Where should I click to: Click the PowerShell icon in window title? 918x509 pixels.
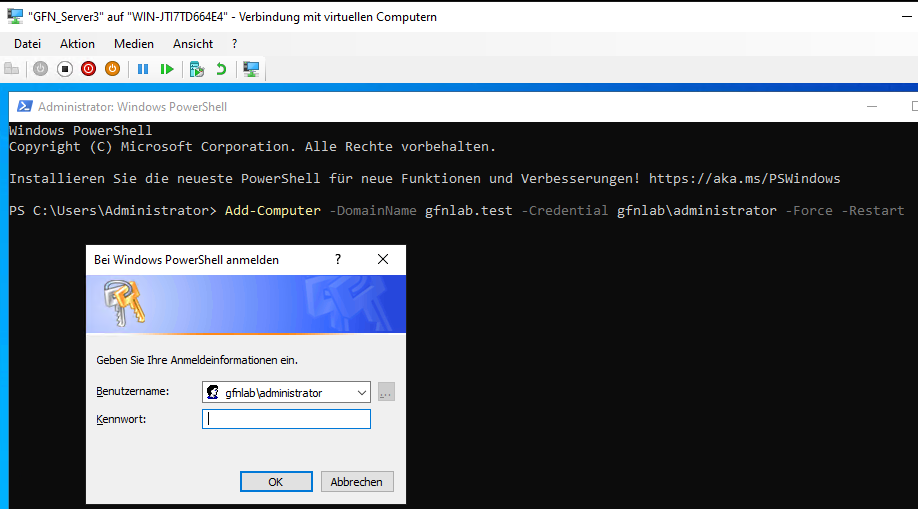pos(23,107)
